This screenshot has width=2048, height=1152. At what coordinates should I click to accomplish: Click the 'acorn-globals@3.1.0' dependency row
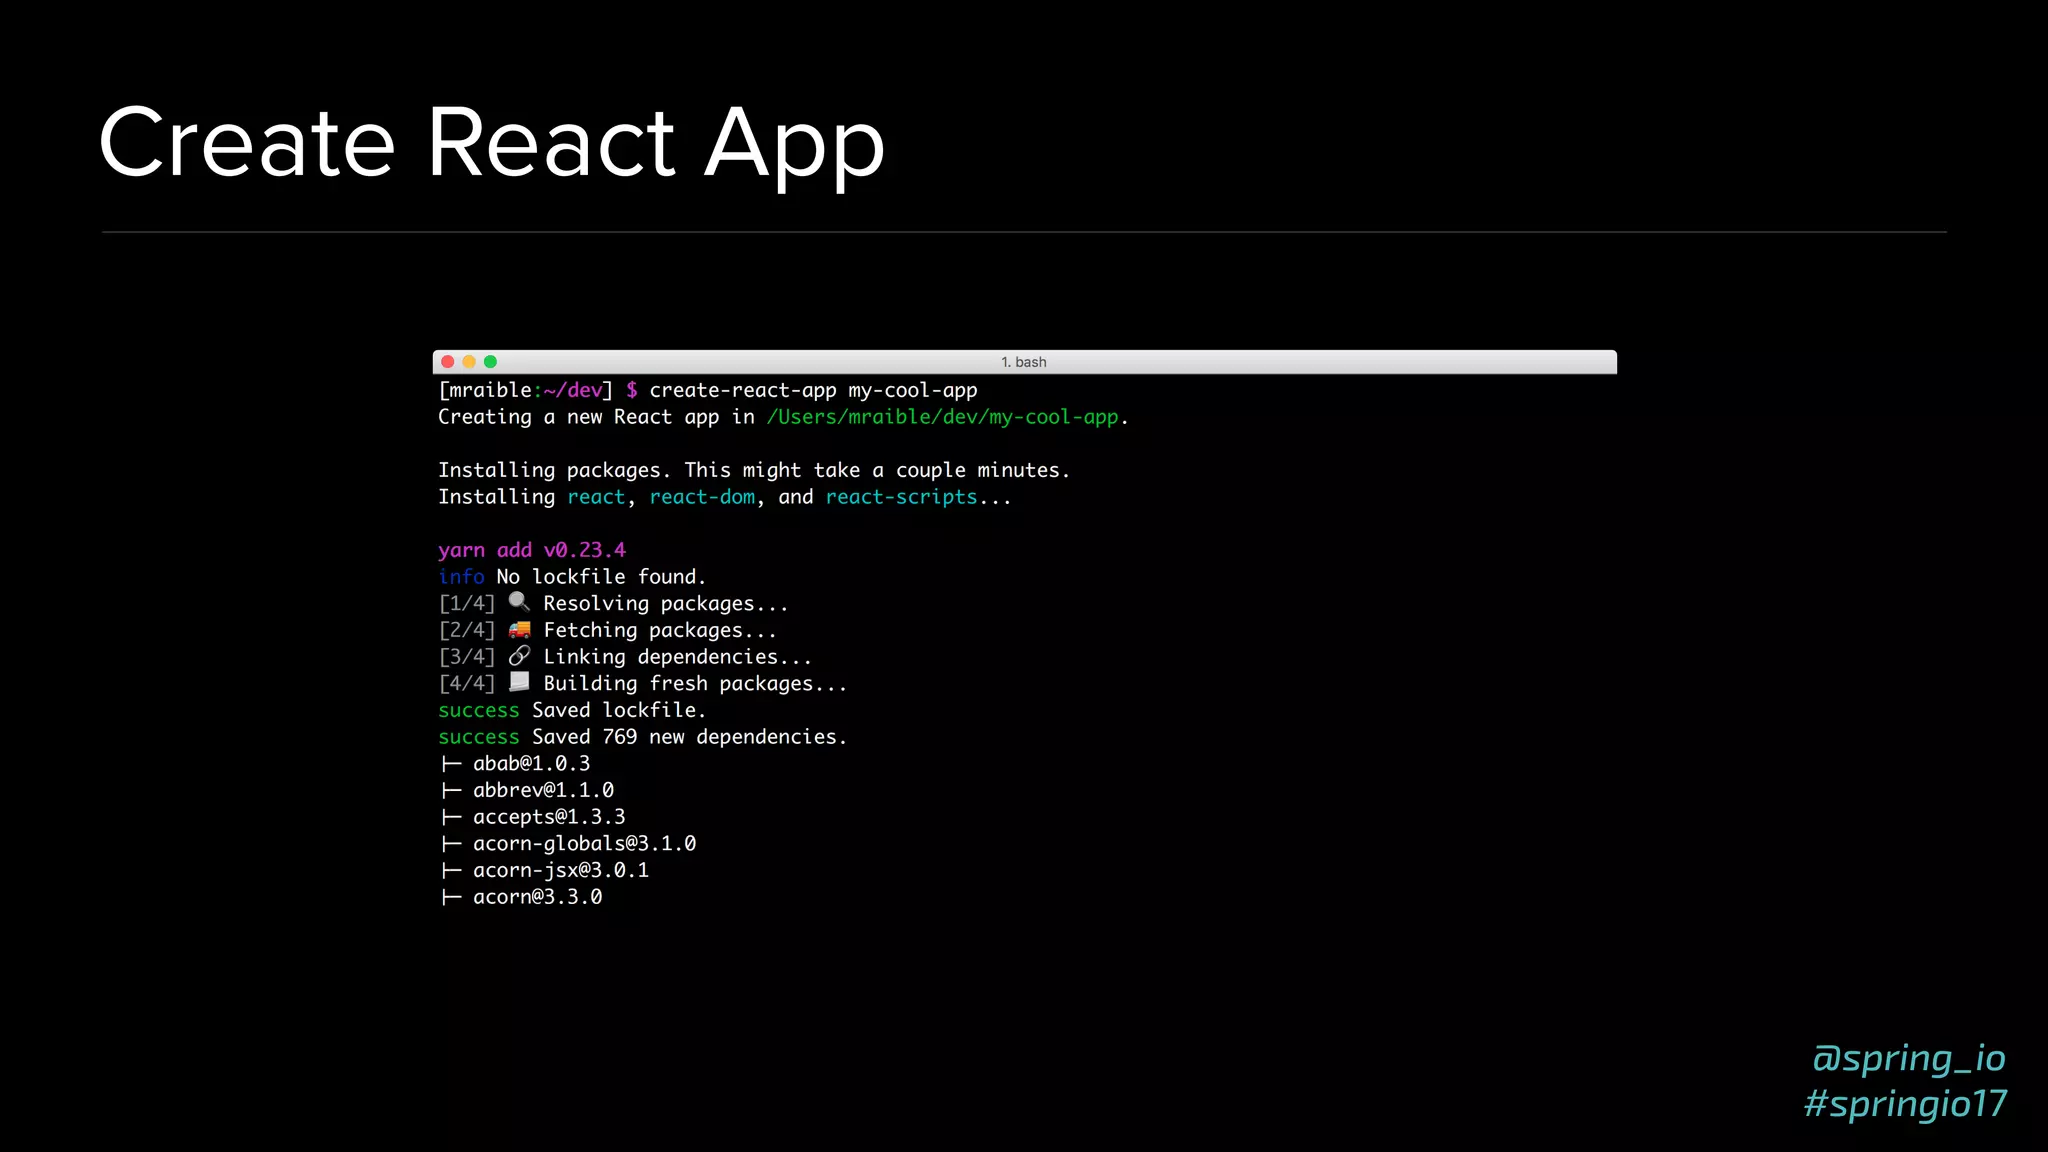coord(568,843)
